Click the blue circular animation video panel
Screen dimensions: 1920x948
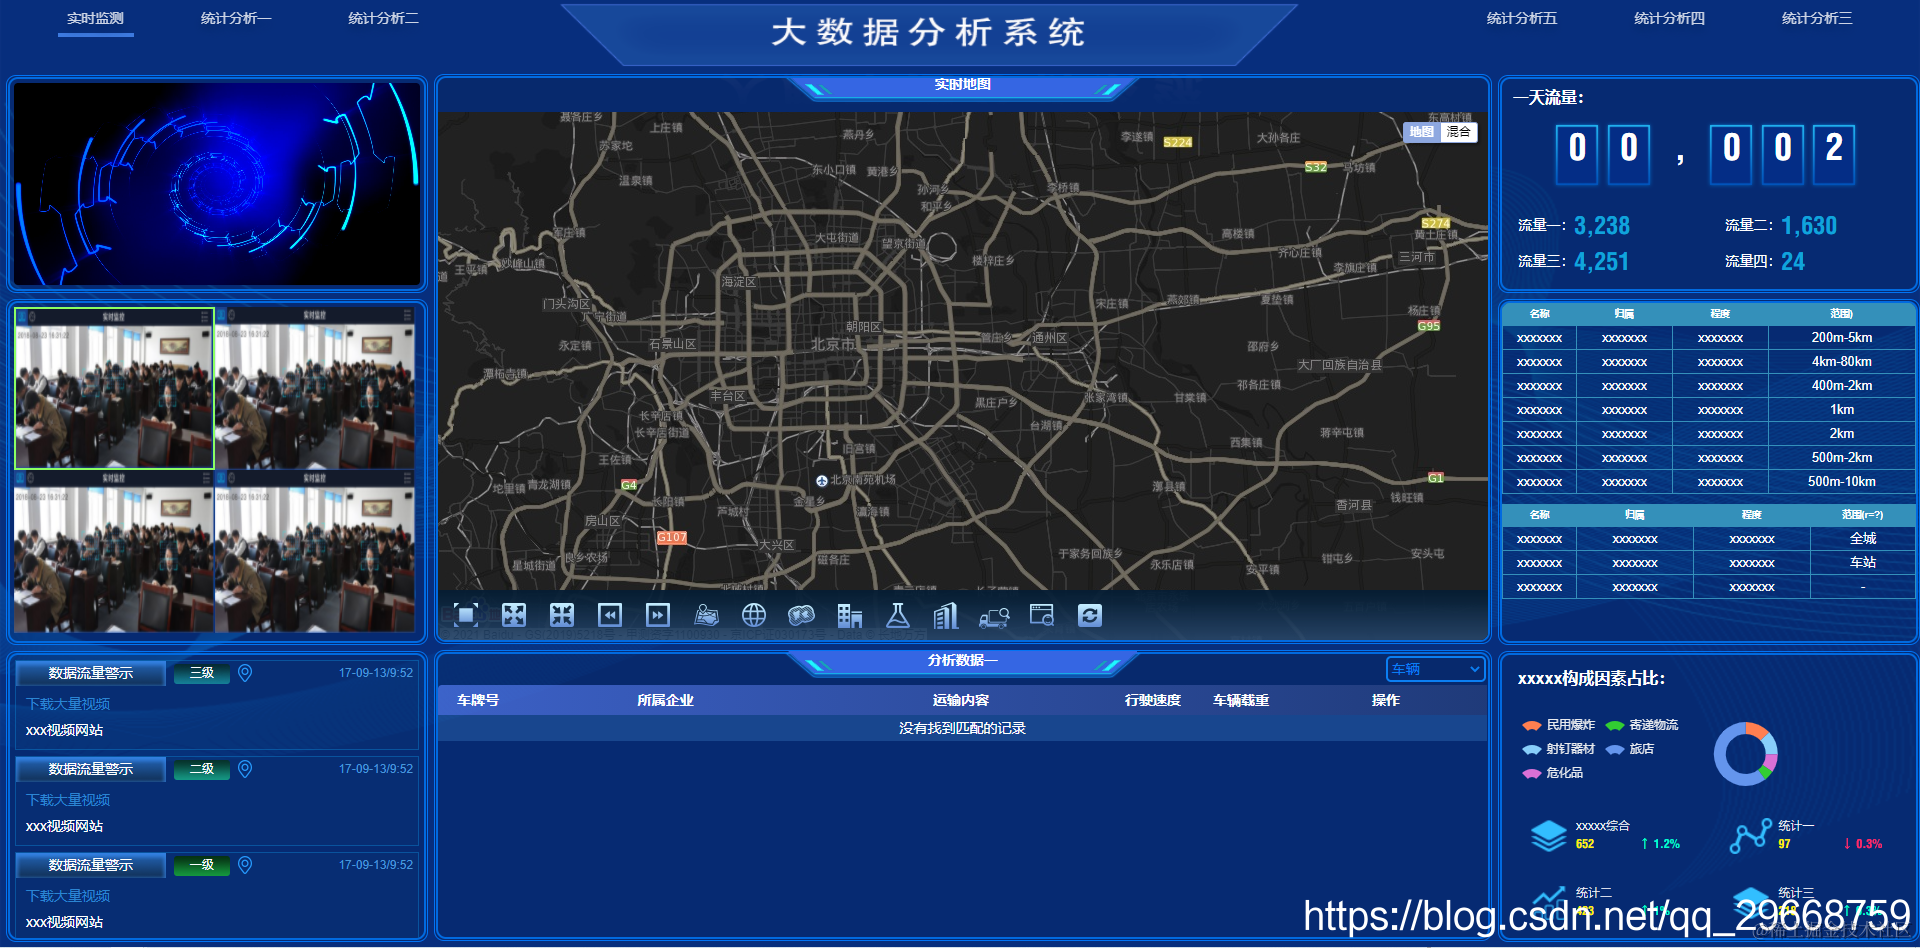[217, 184]
